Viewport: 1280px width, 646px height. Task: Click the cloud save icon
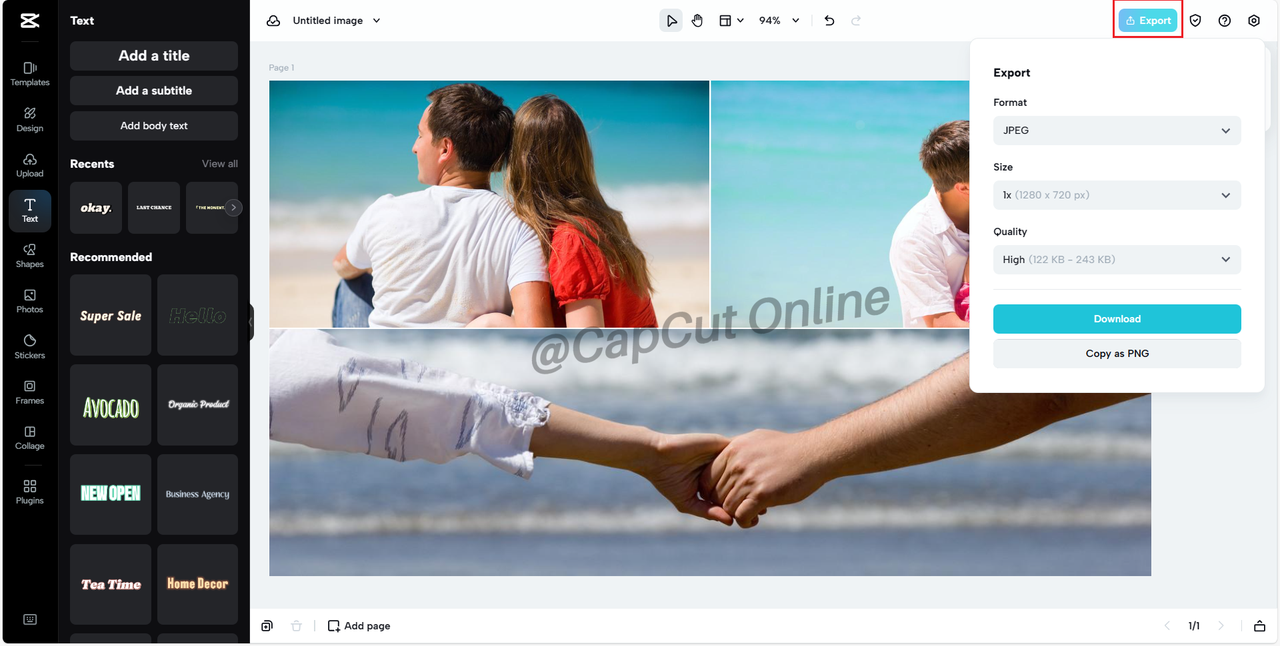point(273,20)
